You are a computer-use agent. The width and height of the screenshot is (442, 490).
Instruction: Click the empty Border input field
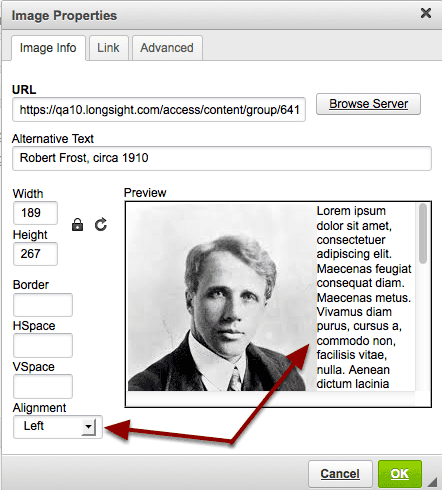pyautogui.click(x=43, y=305)
